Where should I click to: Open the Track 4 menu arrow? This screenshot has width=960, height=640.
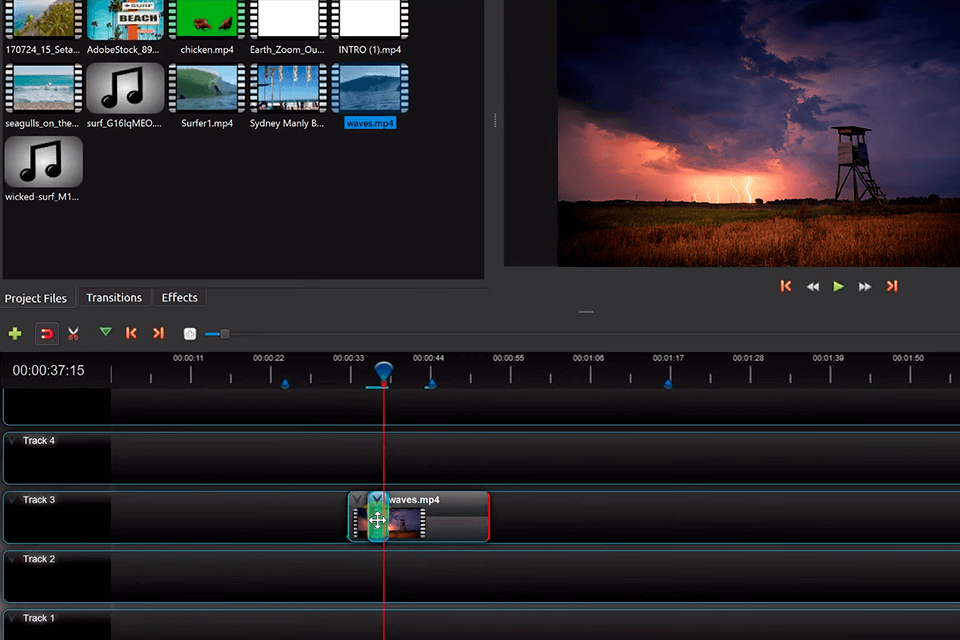pos(12,441)
